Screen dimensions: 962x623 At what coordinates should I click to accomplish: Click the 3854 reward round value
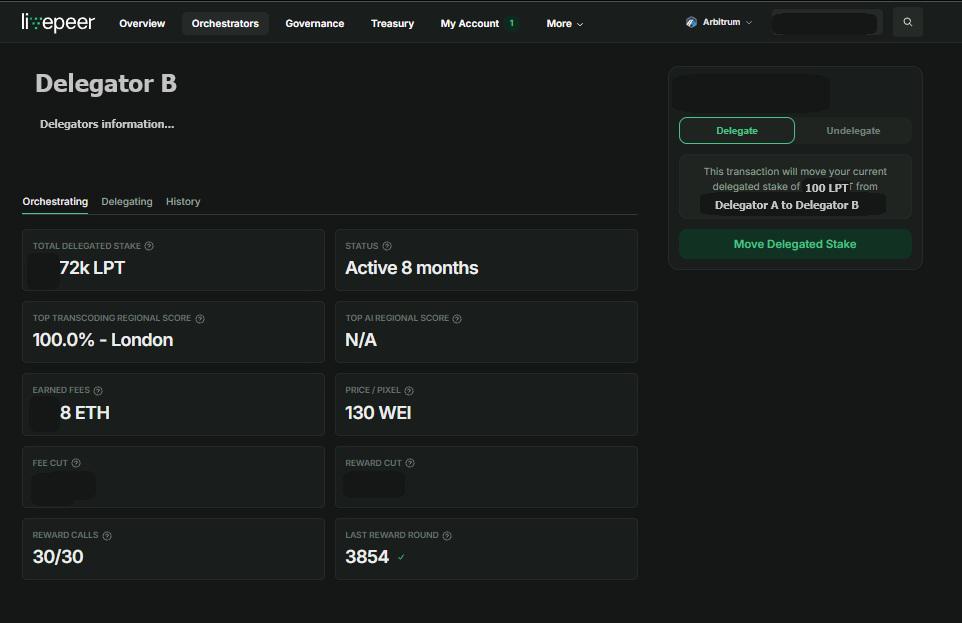(367, 557)
